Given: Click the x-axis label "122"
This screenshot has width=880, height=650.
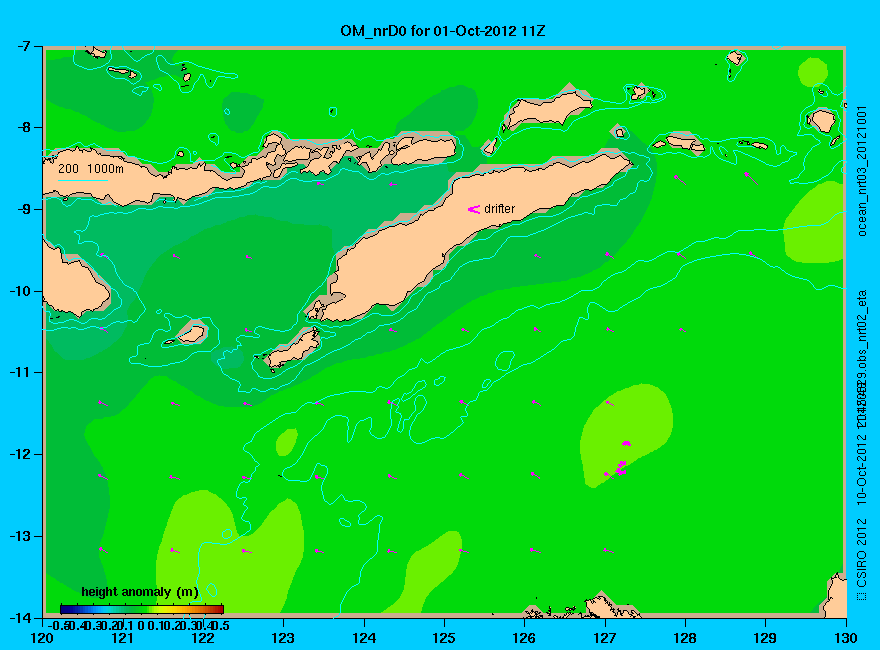Looking at the screenshot, I should [x=203, y=638].
